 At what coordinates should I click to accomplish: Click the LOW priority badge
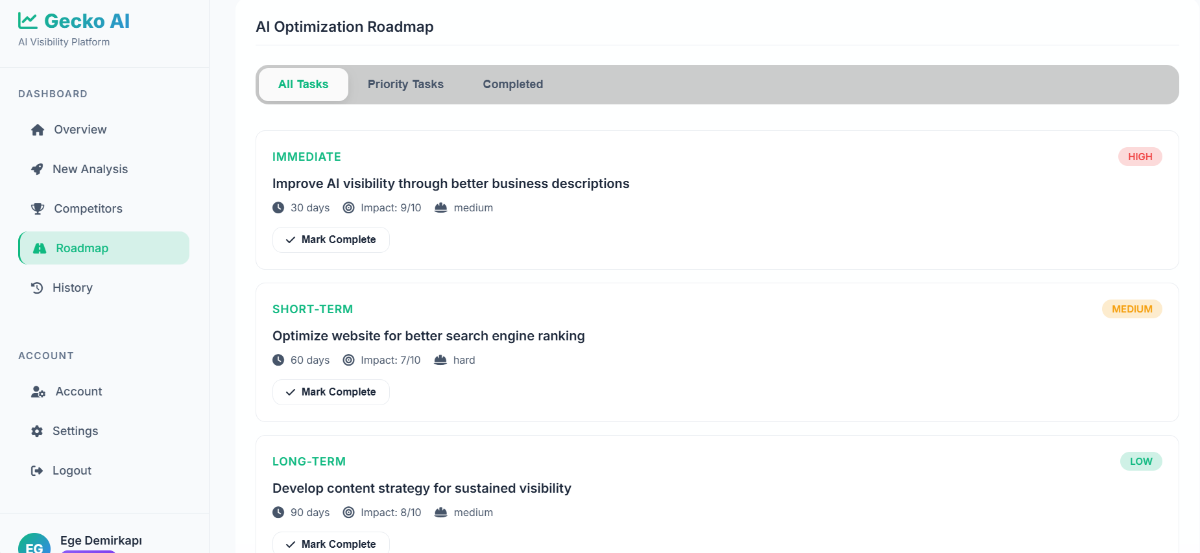tap(1141, 461)
